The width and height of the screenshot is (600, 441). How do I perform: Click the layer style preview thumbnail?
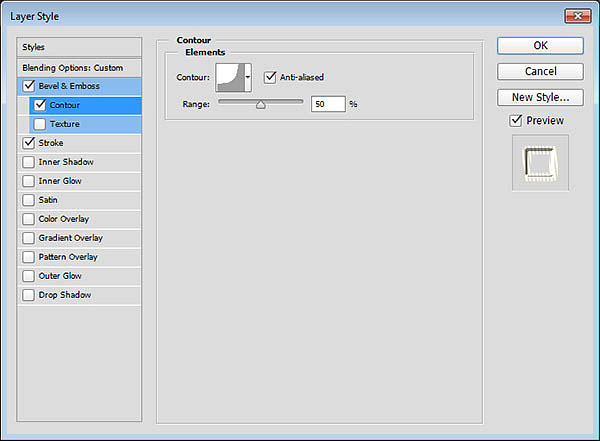click(540, 163)
